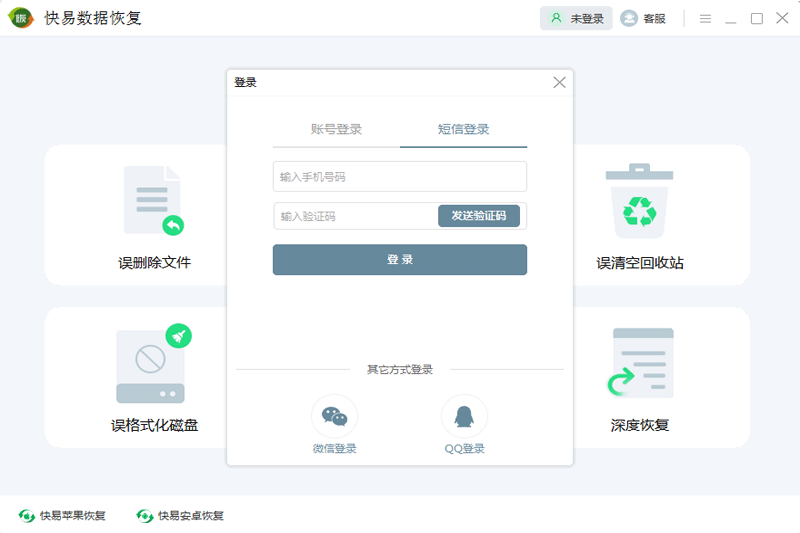Click the 登录 submit button

tap(400, 260)
